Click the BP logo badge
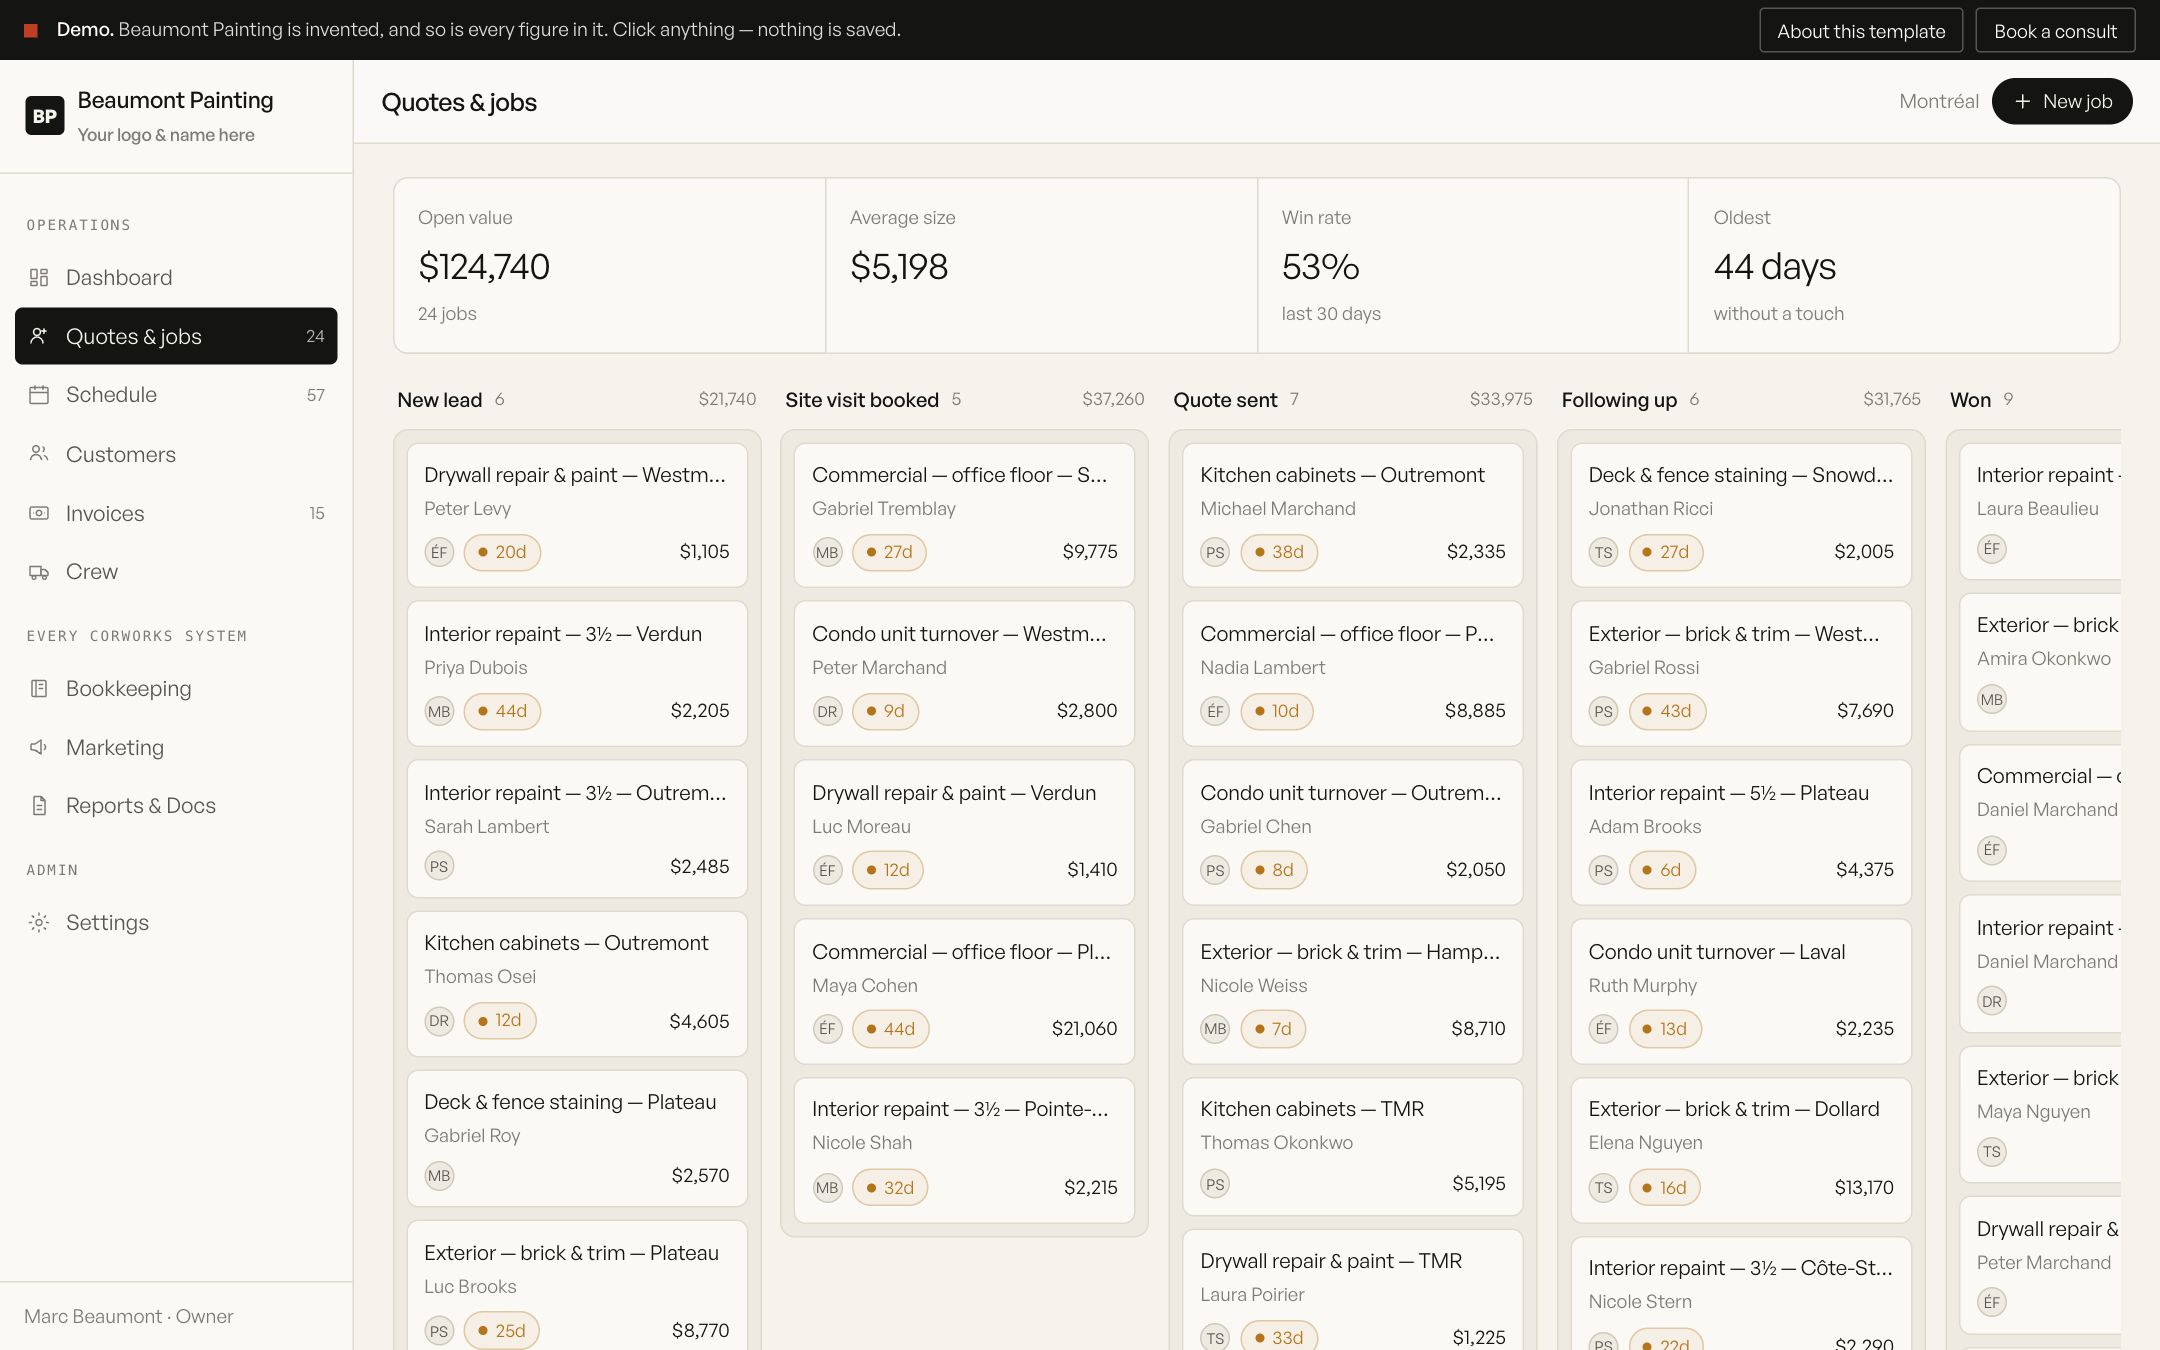 [45, 115]
